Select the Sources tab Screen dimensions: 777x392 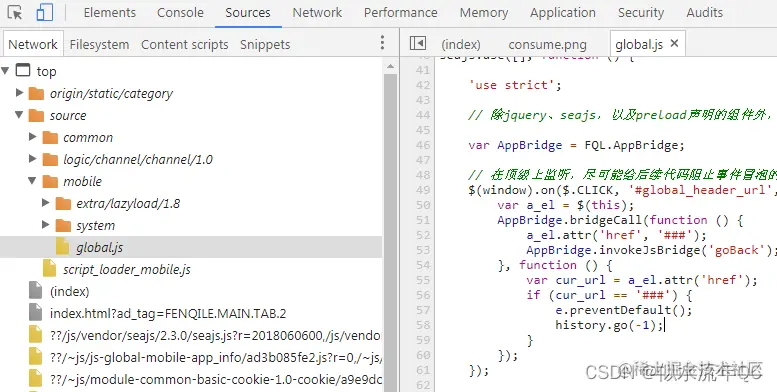click(248, 12)
